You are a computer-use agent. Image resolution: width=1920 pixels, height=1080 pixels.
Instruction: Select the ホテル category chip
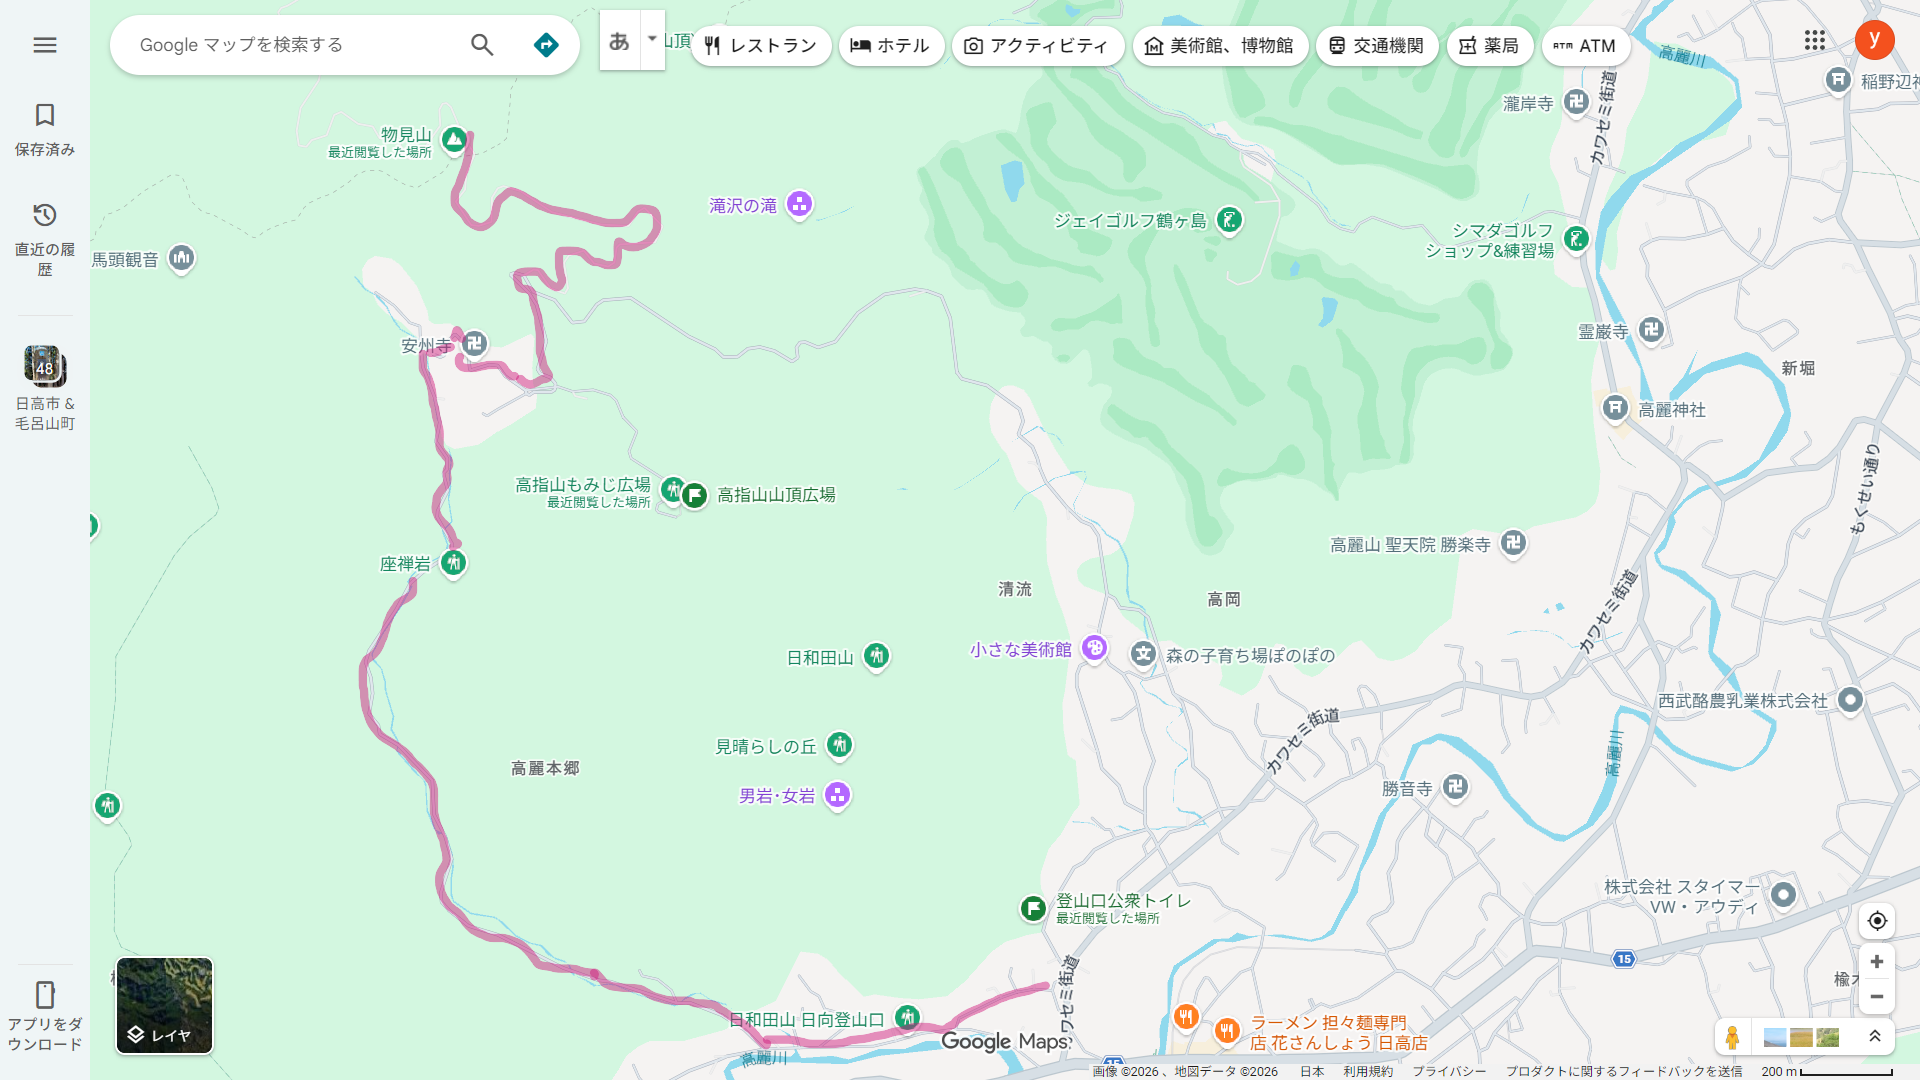(891, 46)
